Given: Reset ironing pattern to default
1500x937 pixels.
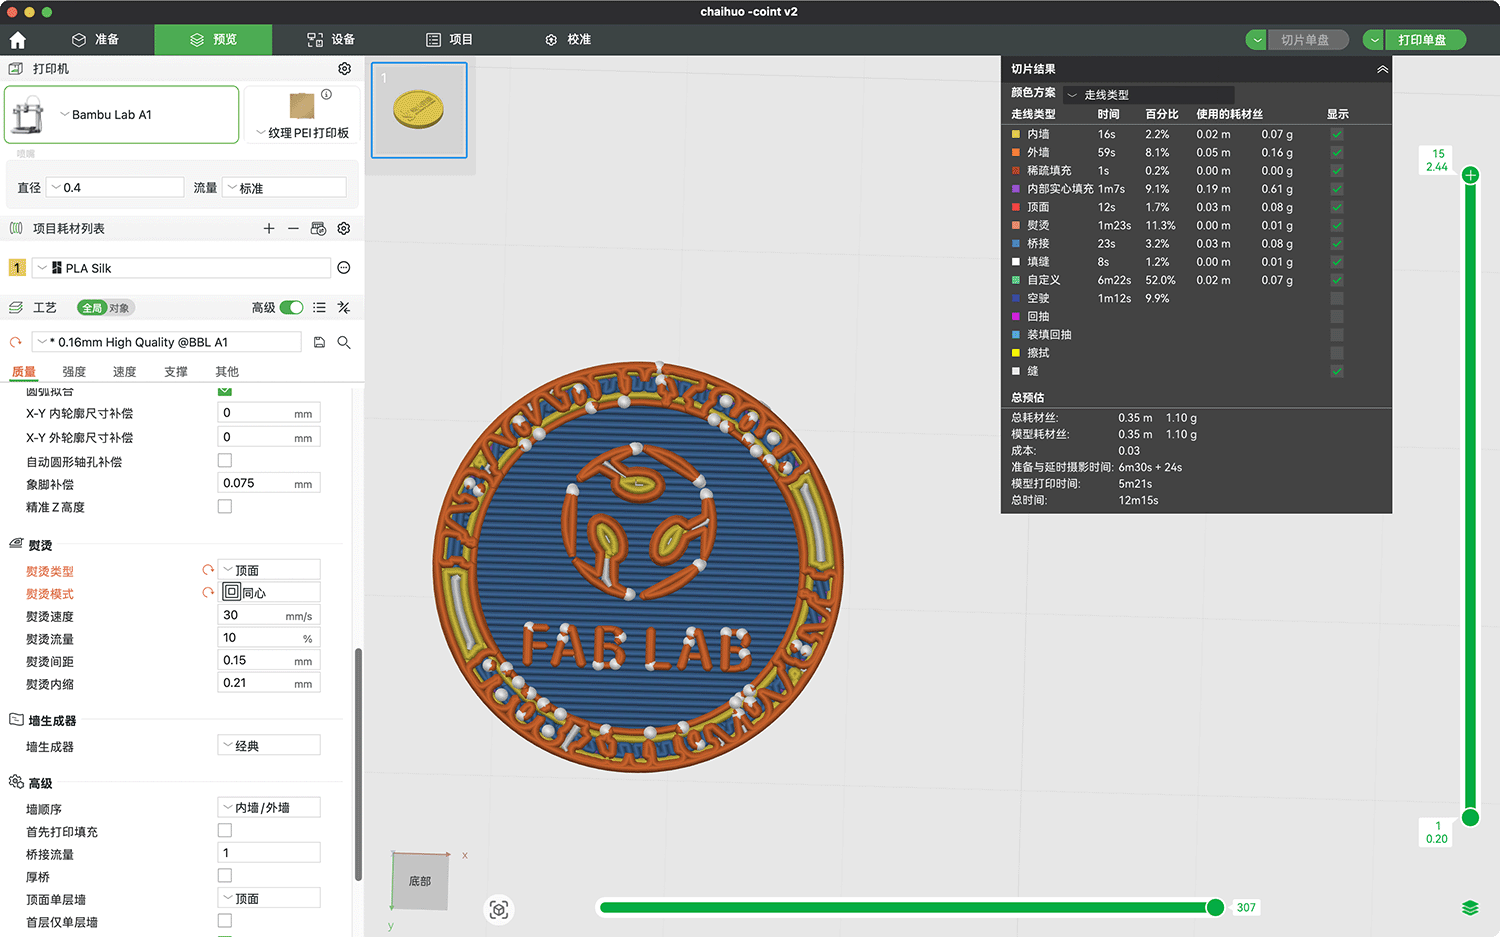Looking at the screenshot, I should [208, 593].
